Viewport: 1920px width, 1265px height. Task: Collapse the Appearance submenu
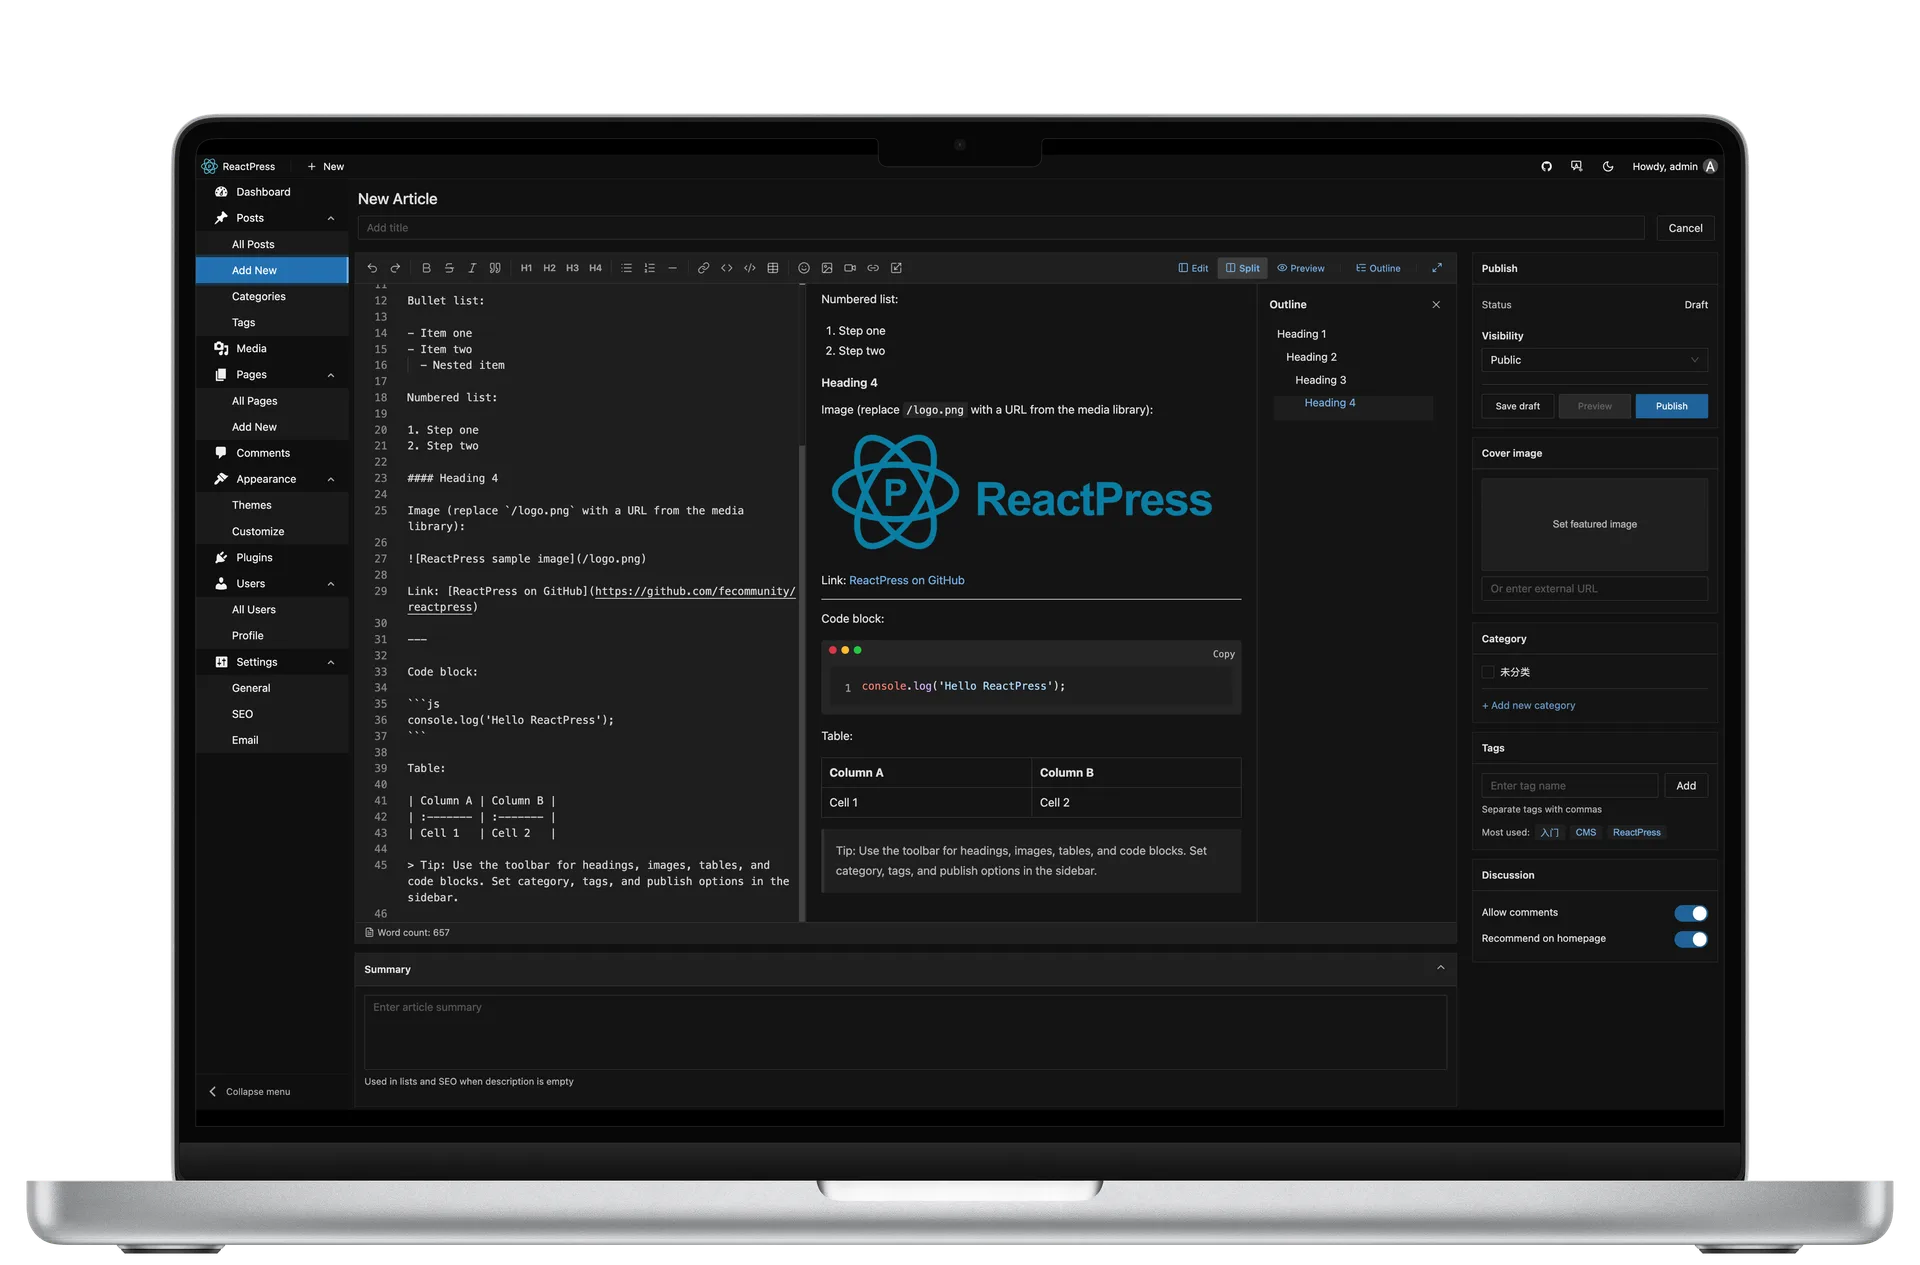tap(330, 480)
